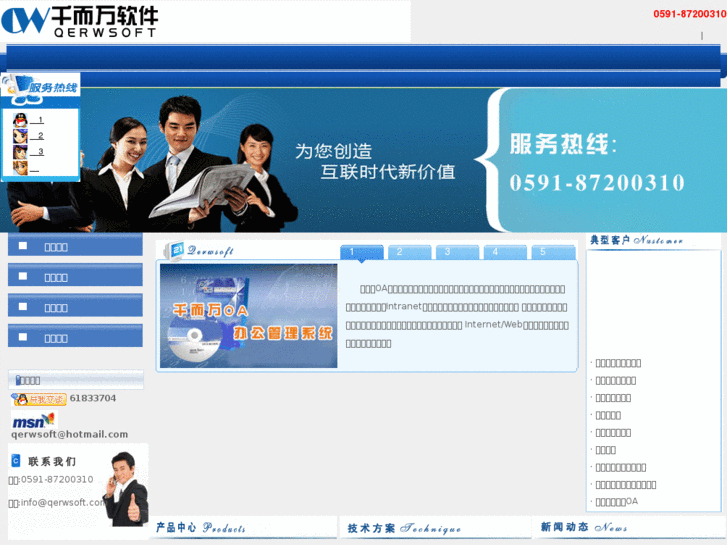Click the purple-hat avatar beside link 3
Screen dimensions: 727x545
pyautogui.click(x=20, y=152)
